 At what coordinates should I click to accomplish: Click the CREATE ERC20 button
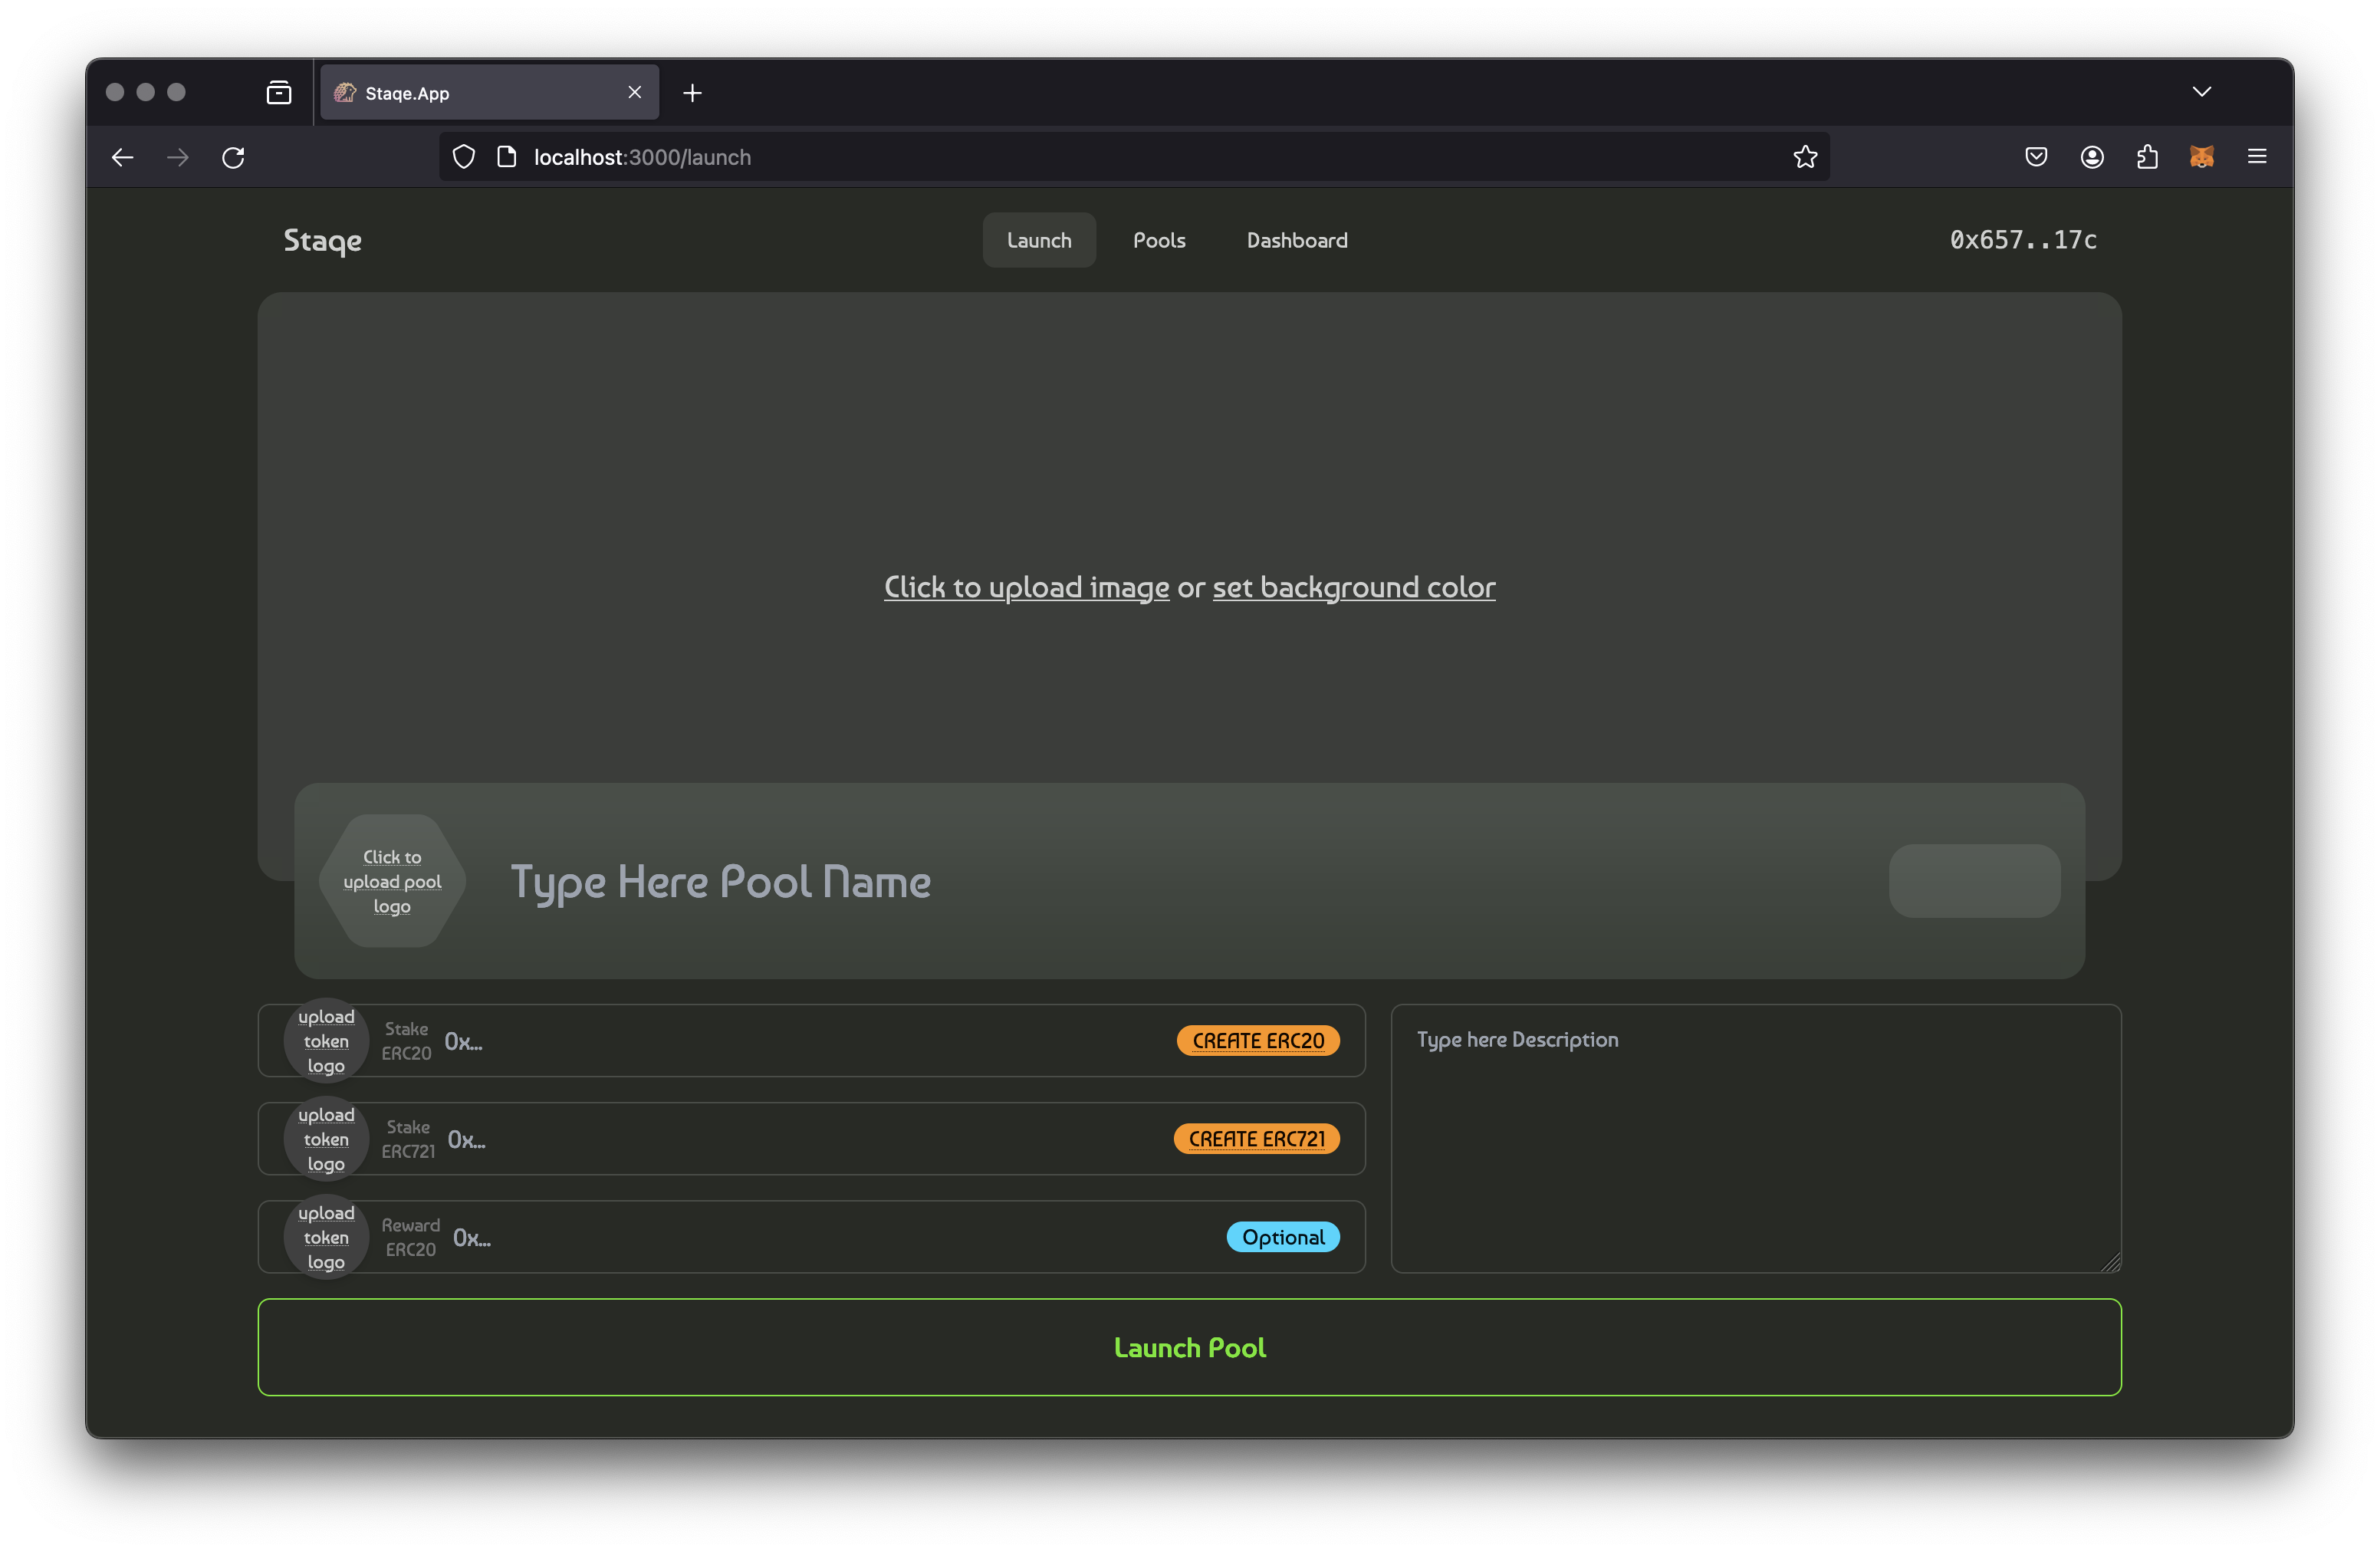(1257, 1040)
